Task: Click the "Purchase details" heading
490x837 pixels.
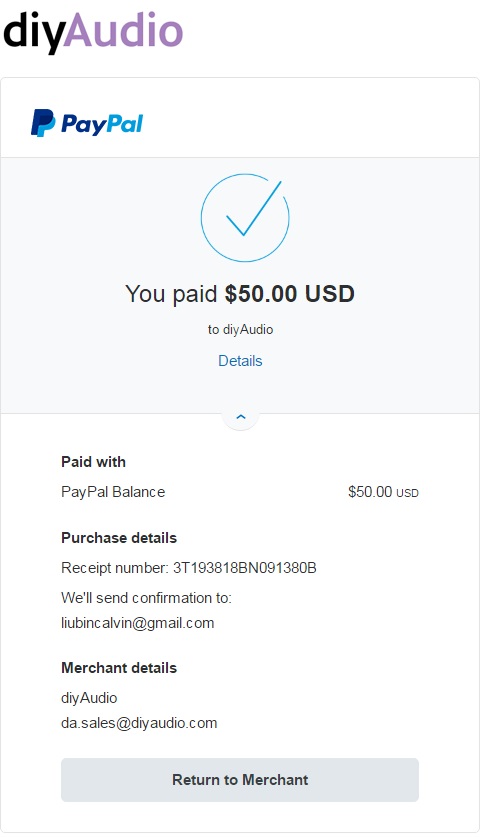Action: point(119,538)
